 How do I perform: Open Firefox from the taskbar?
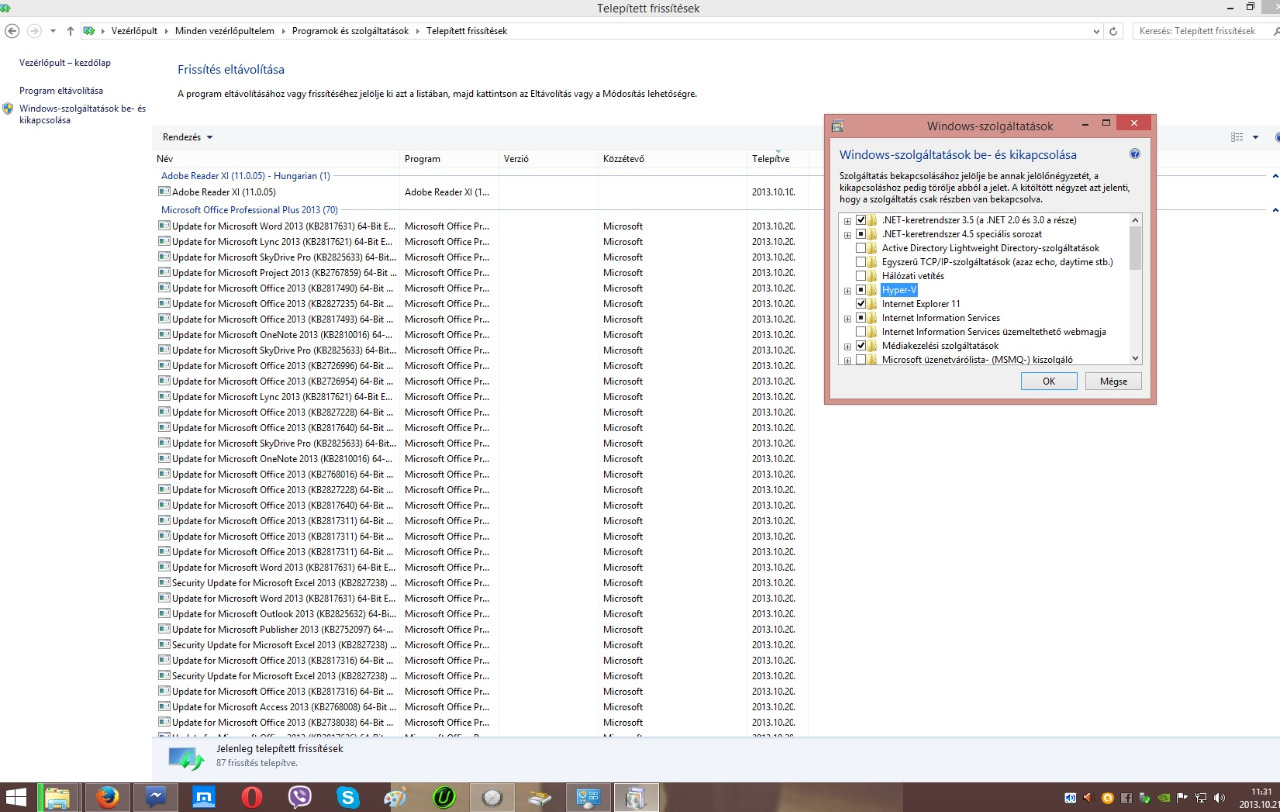(107, 797)
